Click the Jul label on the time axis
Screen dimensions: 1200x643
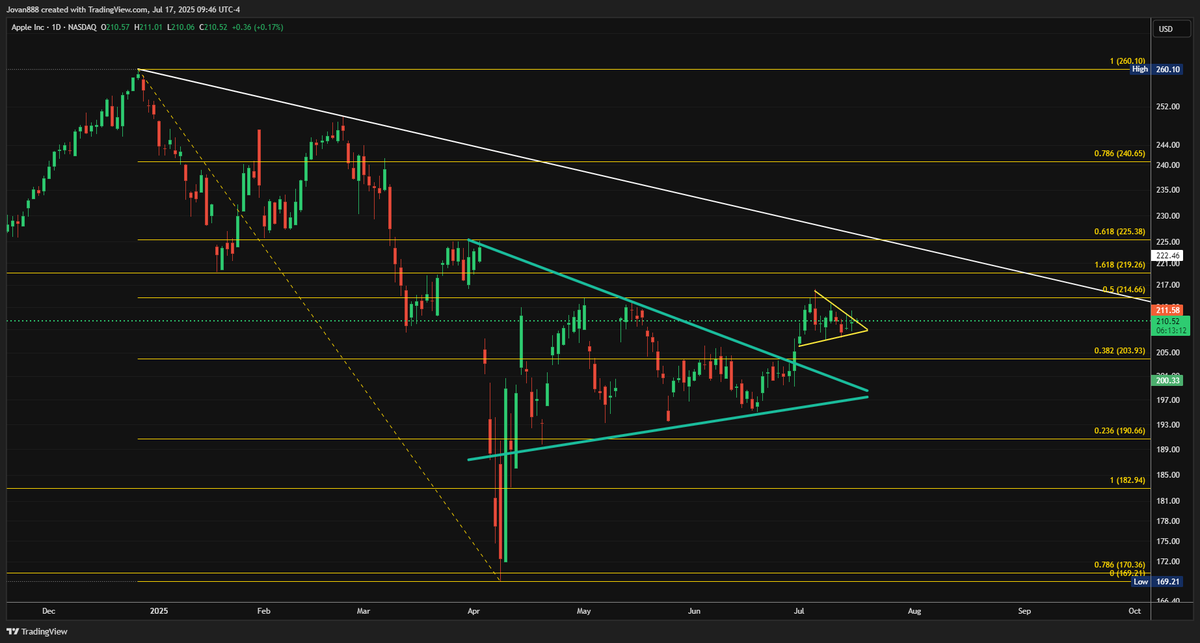800,610
